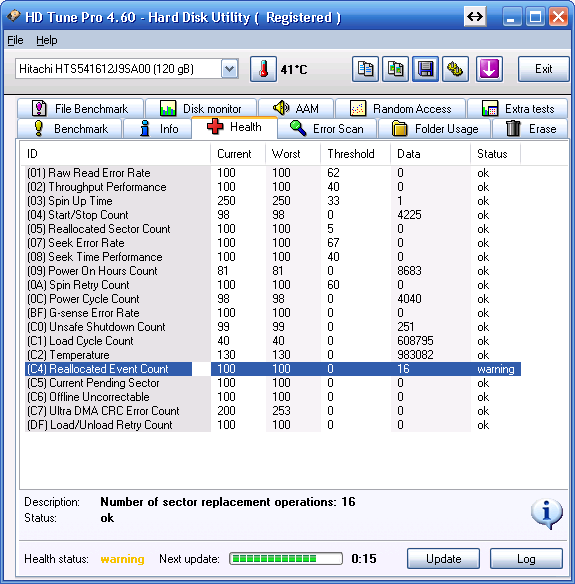Select the (DF) Load/Unload Retry Count row
Viewport: 575px width, 584px height.
tap(273, 425)
